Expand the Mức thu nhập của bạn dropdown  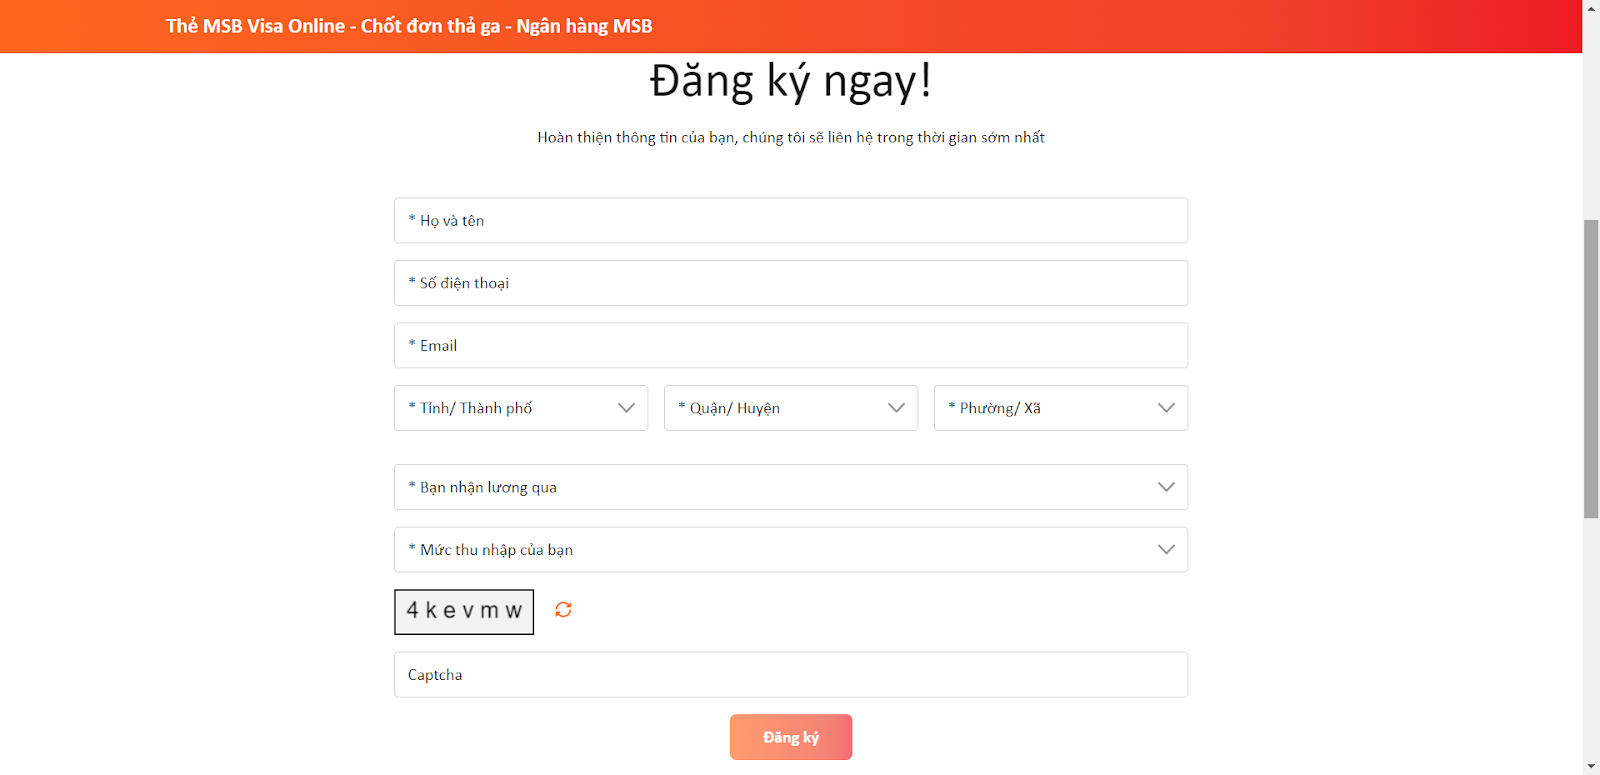click(791, 550)
